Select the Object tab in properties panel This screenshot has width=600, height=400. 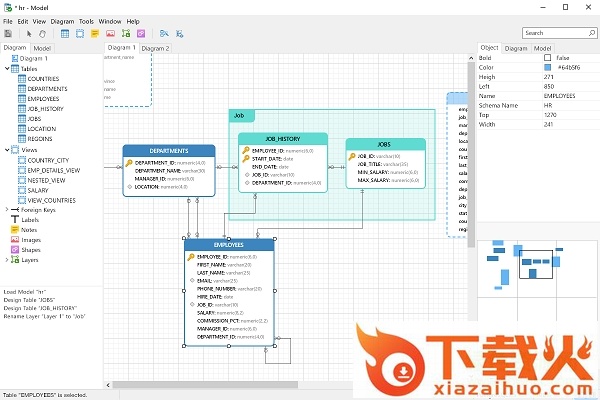tap(489, 47)
